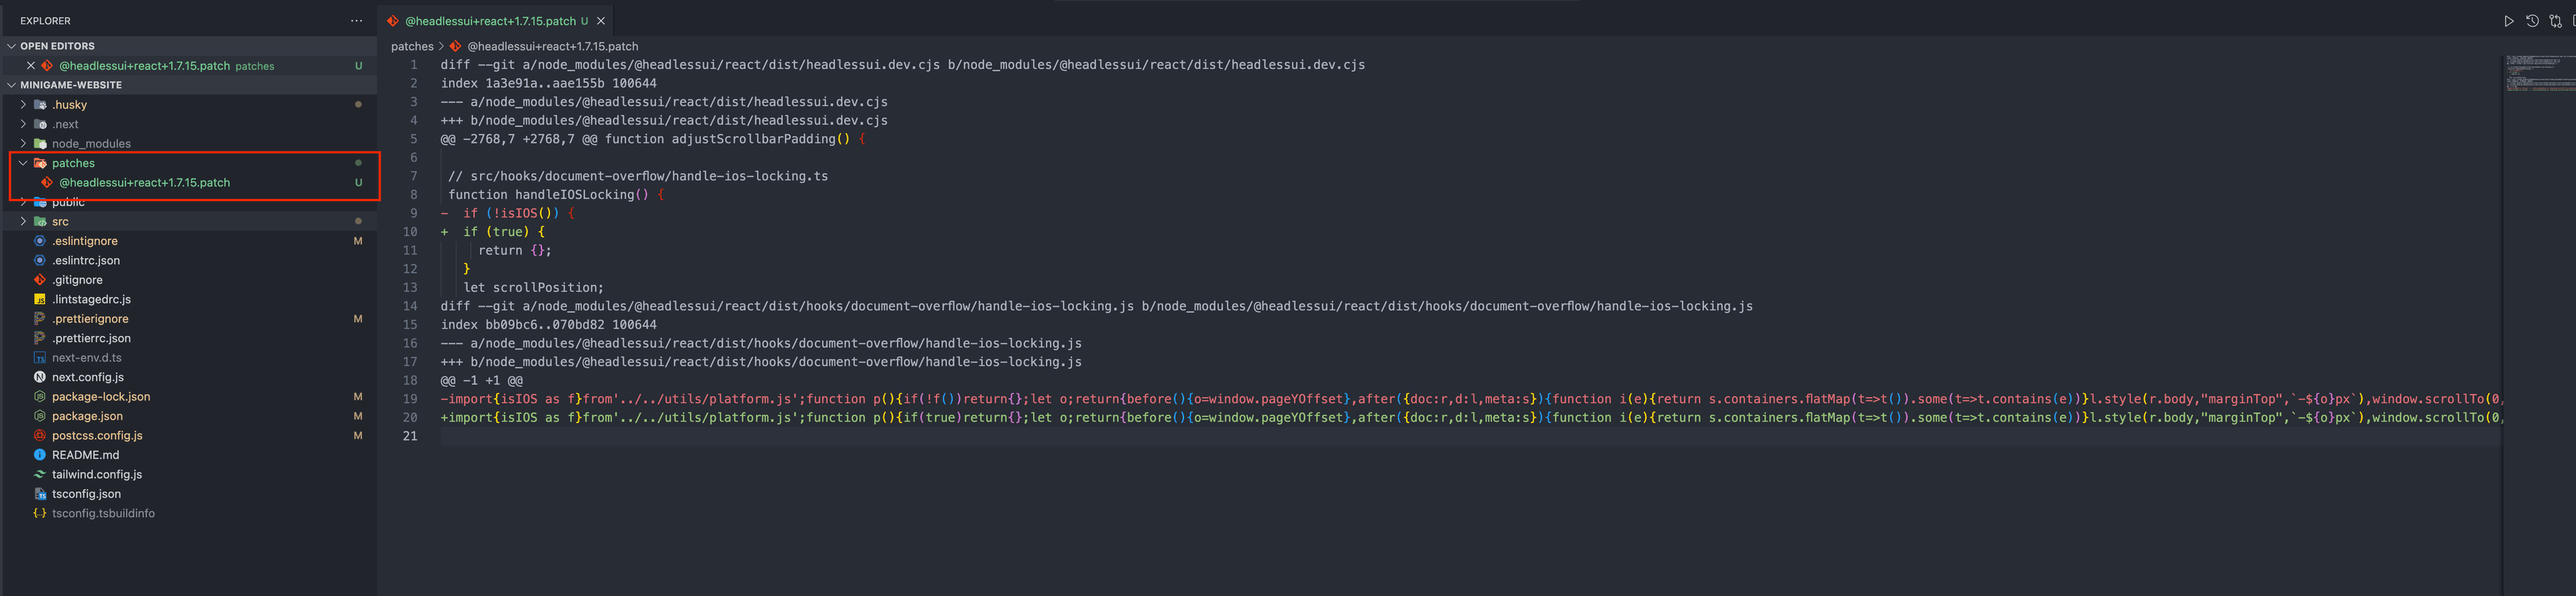The width and height of the screenshot is (2576, 596).
Task: Close the patch file in Open Editors
Action: pyautogui.click(x=31, y=66)
